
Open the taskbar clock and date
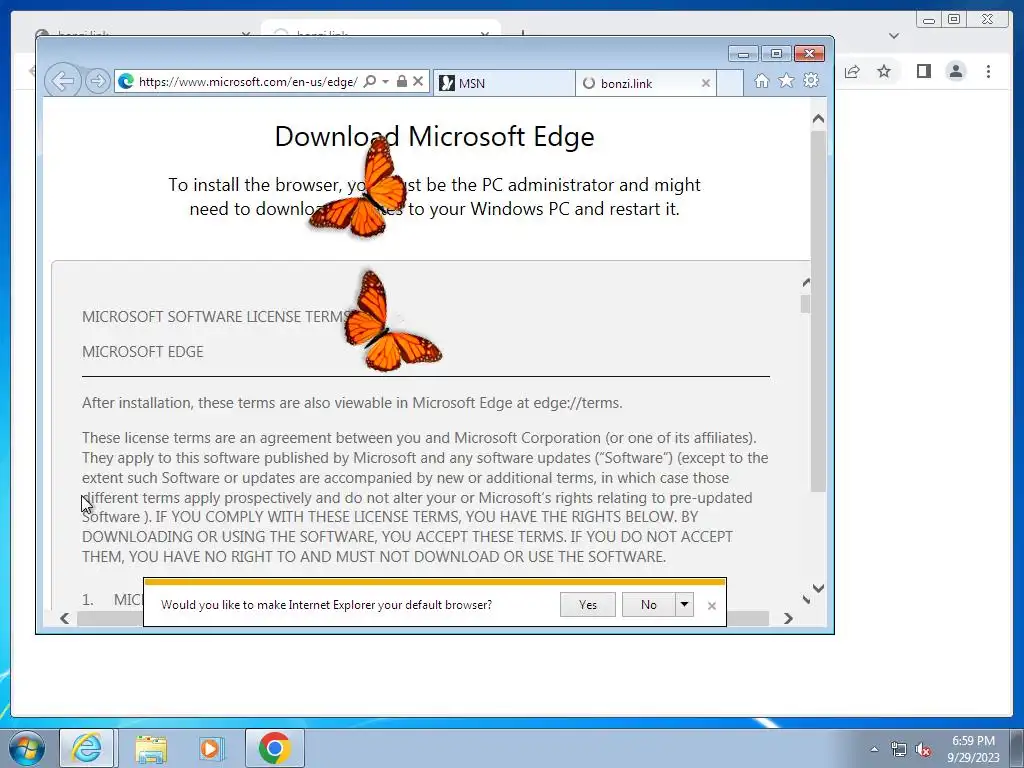point(973,749)
